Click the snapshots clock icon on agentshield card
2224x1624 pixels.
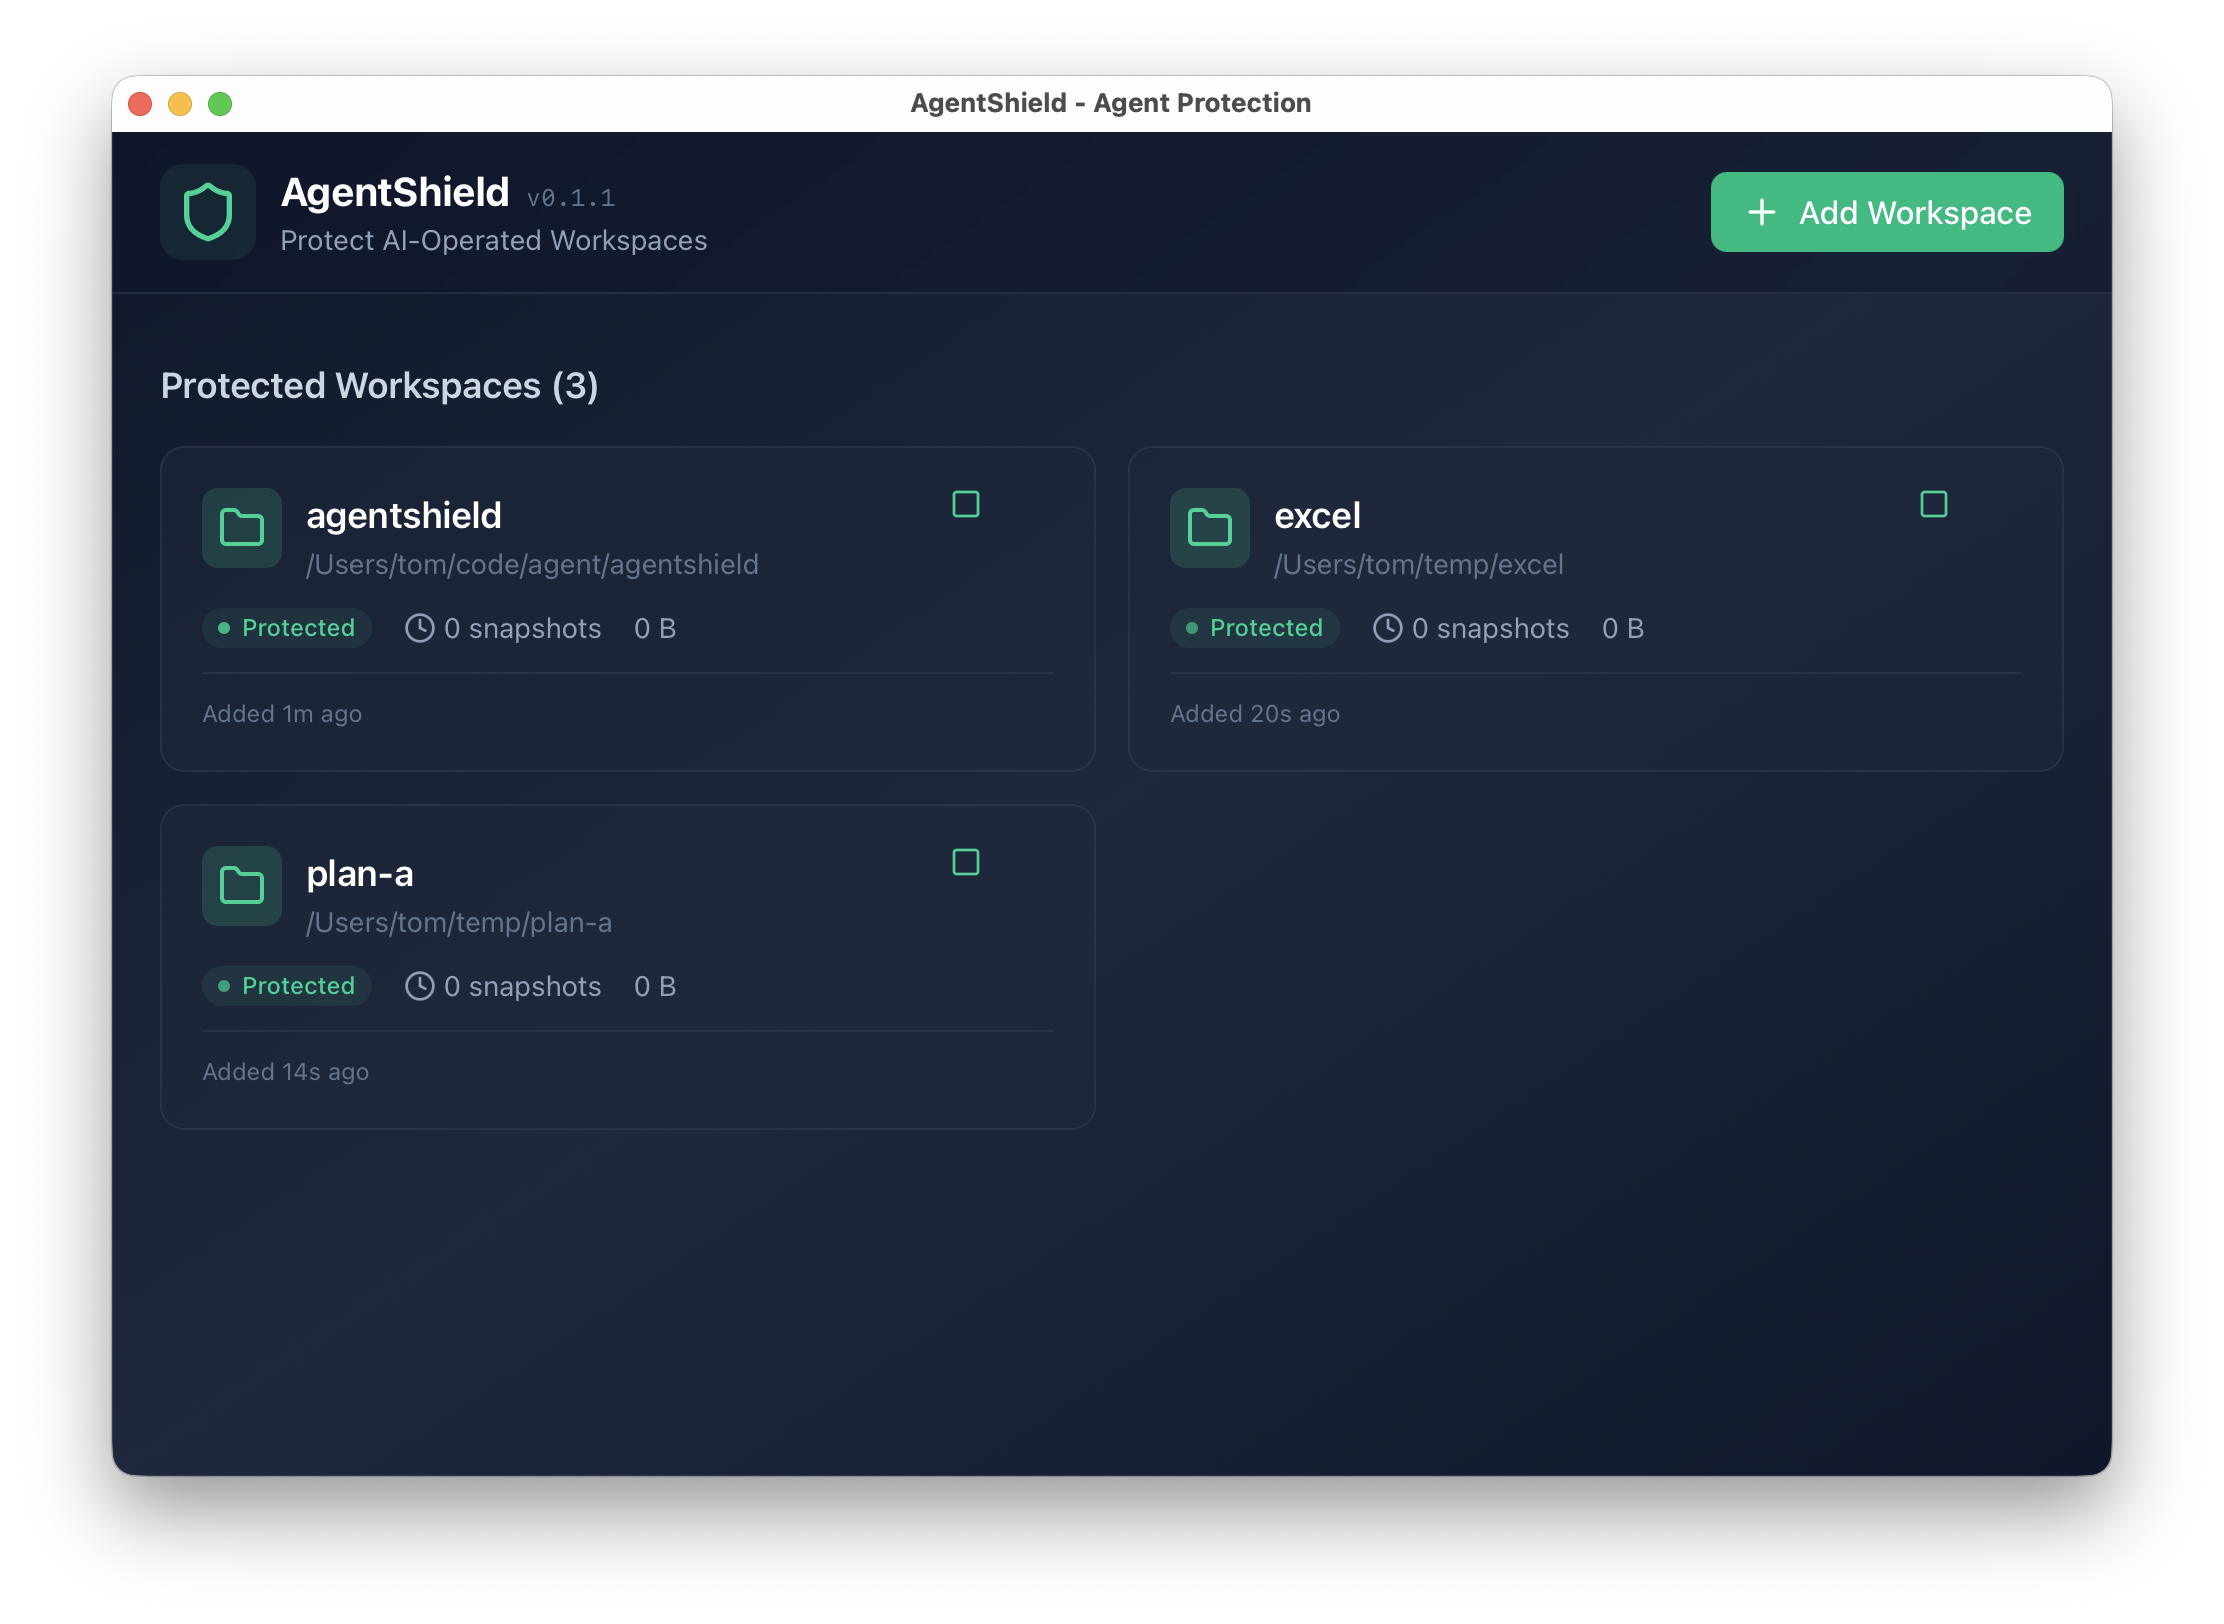pyautogui.click(x=420, y=628)
